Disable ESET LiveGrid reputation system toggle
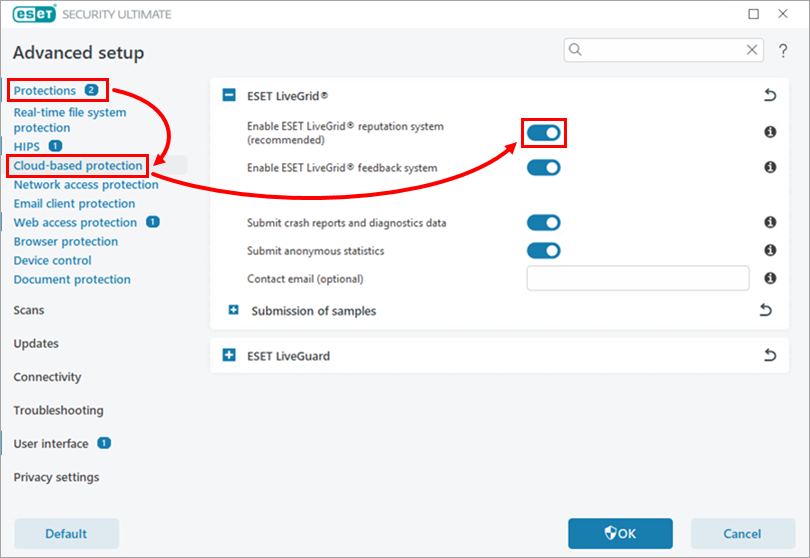Screen dimensions: 810x558 (544, 132)
